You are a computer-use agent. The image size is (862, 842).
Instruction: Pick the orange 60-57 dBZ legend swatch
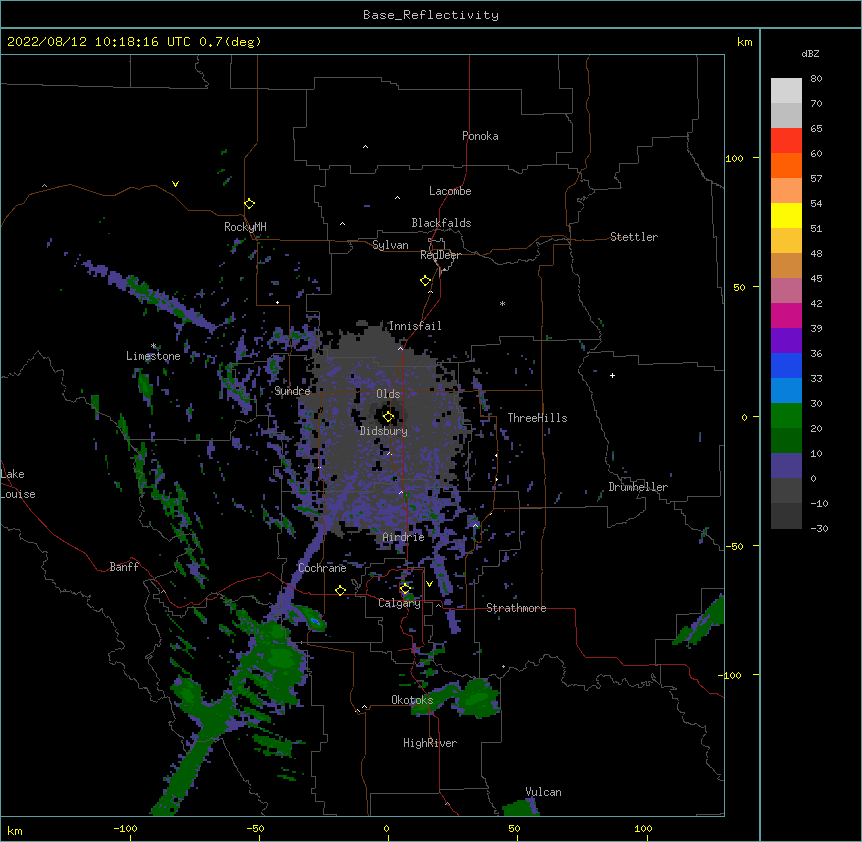[x=786, y=165]
